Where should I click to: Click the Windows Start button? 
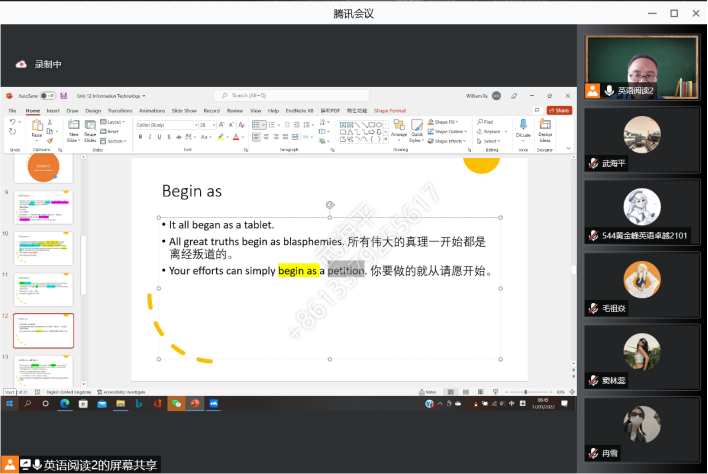9,404
